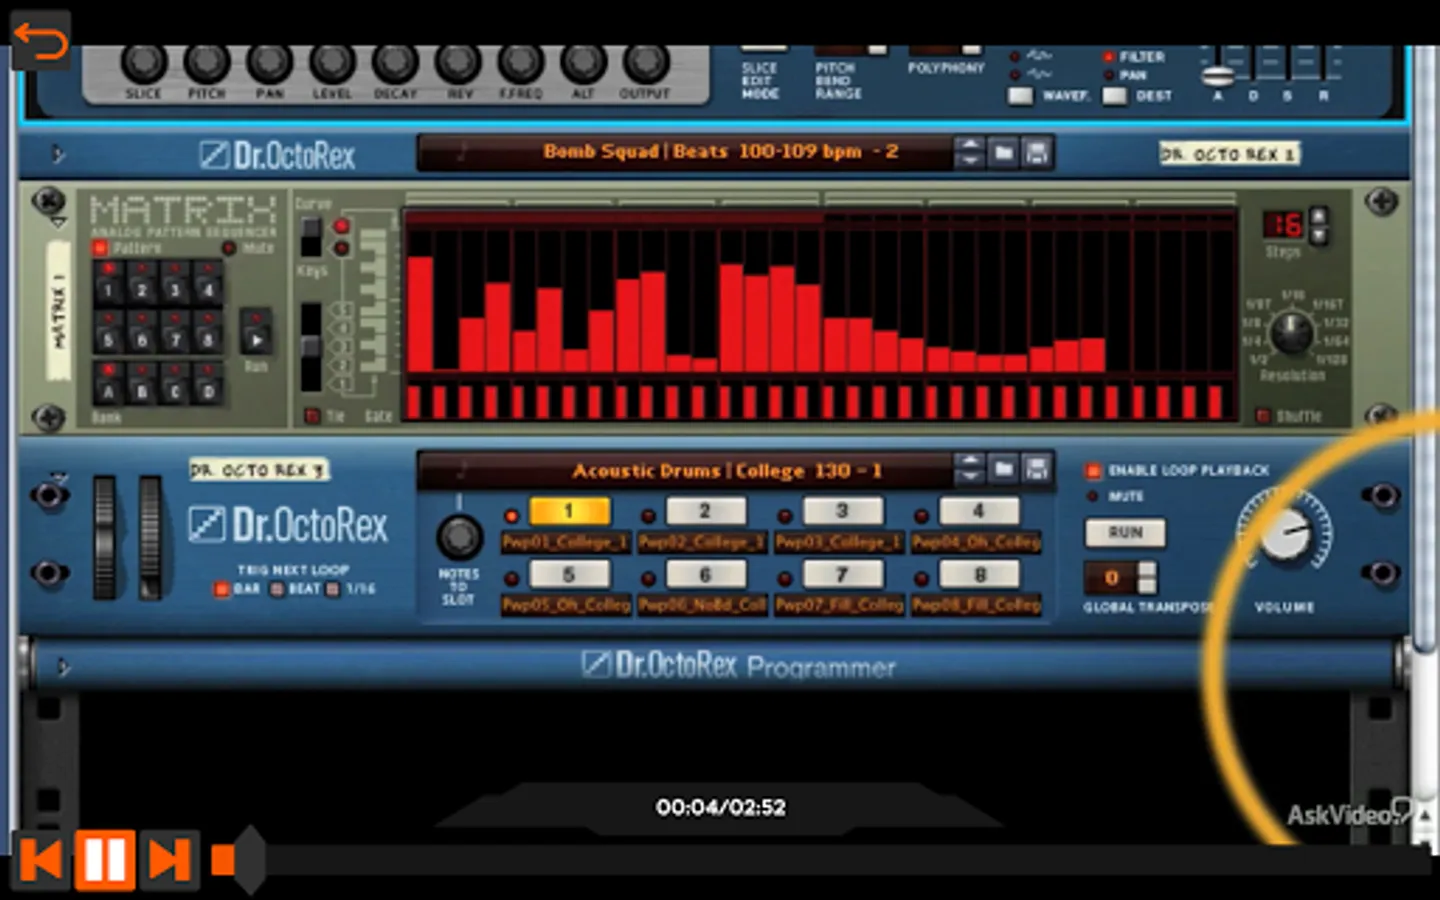Image resolution: width=1440 pixels, height=900 pixels.
Task: Select Dr. Octo Rex loop slot 6
Action: (705, 574)
